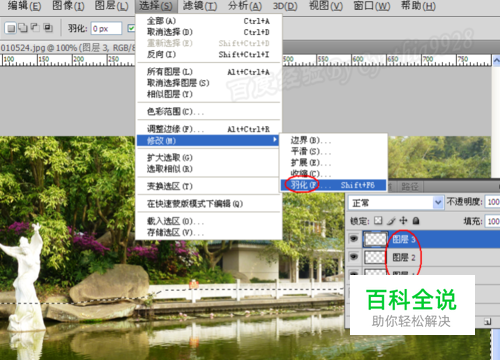Choose 扩大选取(G) grow selection

pos(209,157)
